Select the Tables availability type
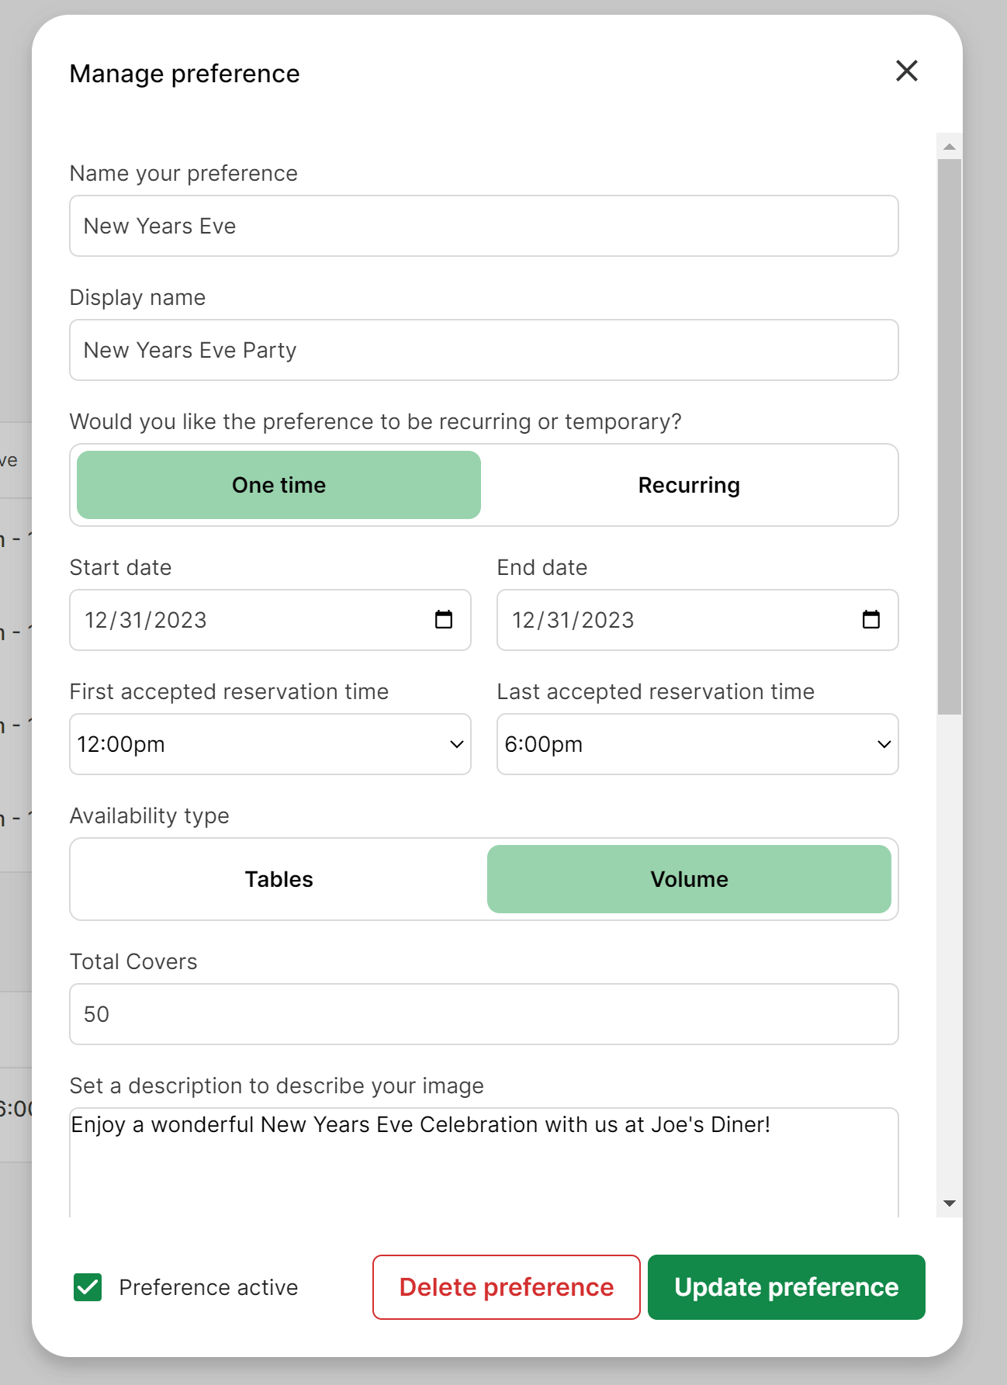Viewport: 1007px width, 1385px height. pos(278,879)
